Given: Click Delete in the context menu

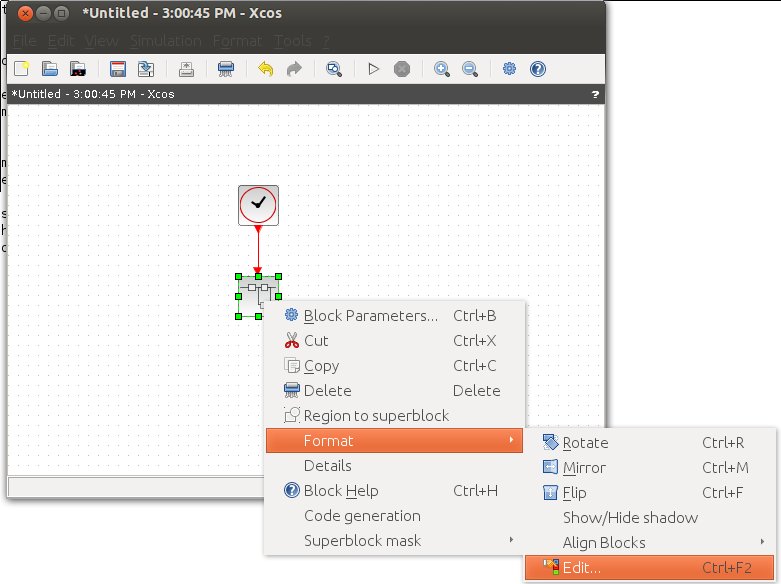Looking at the screenshot, I should point(327,391).
